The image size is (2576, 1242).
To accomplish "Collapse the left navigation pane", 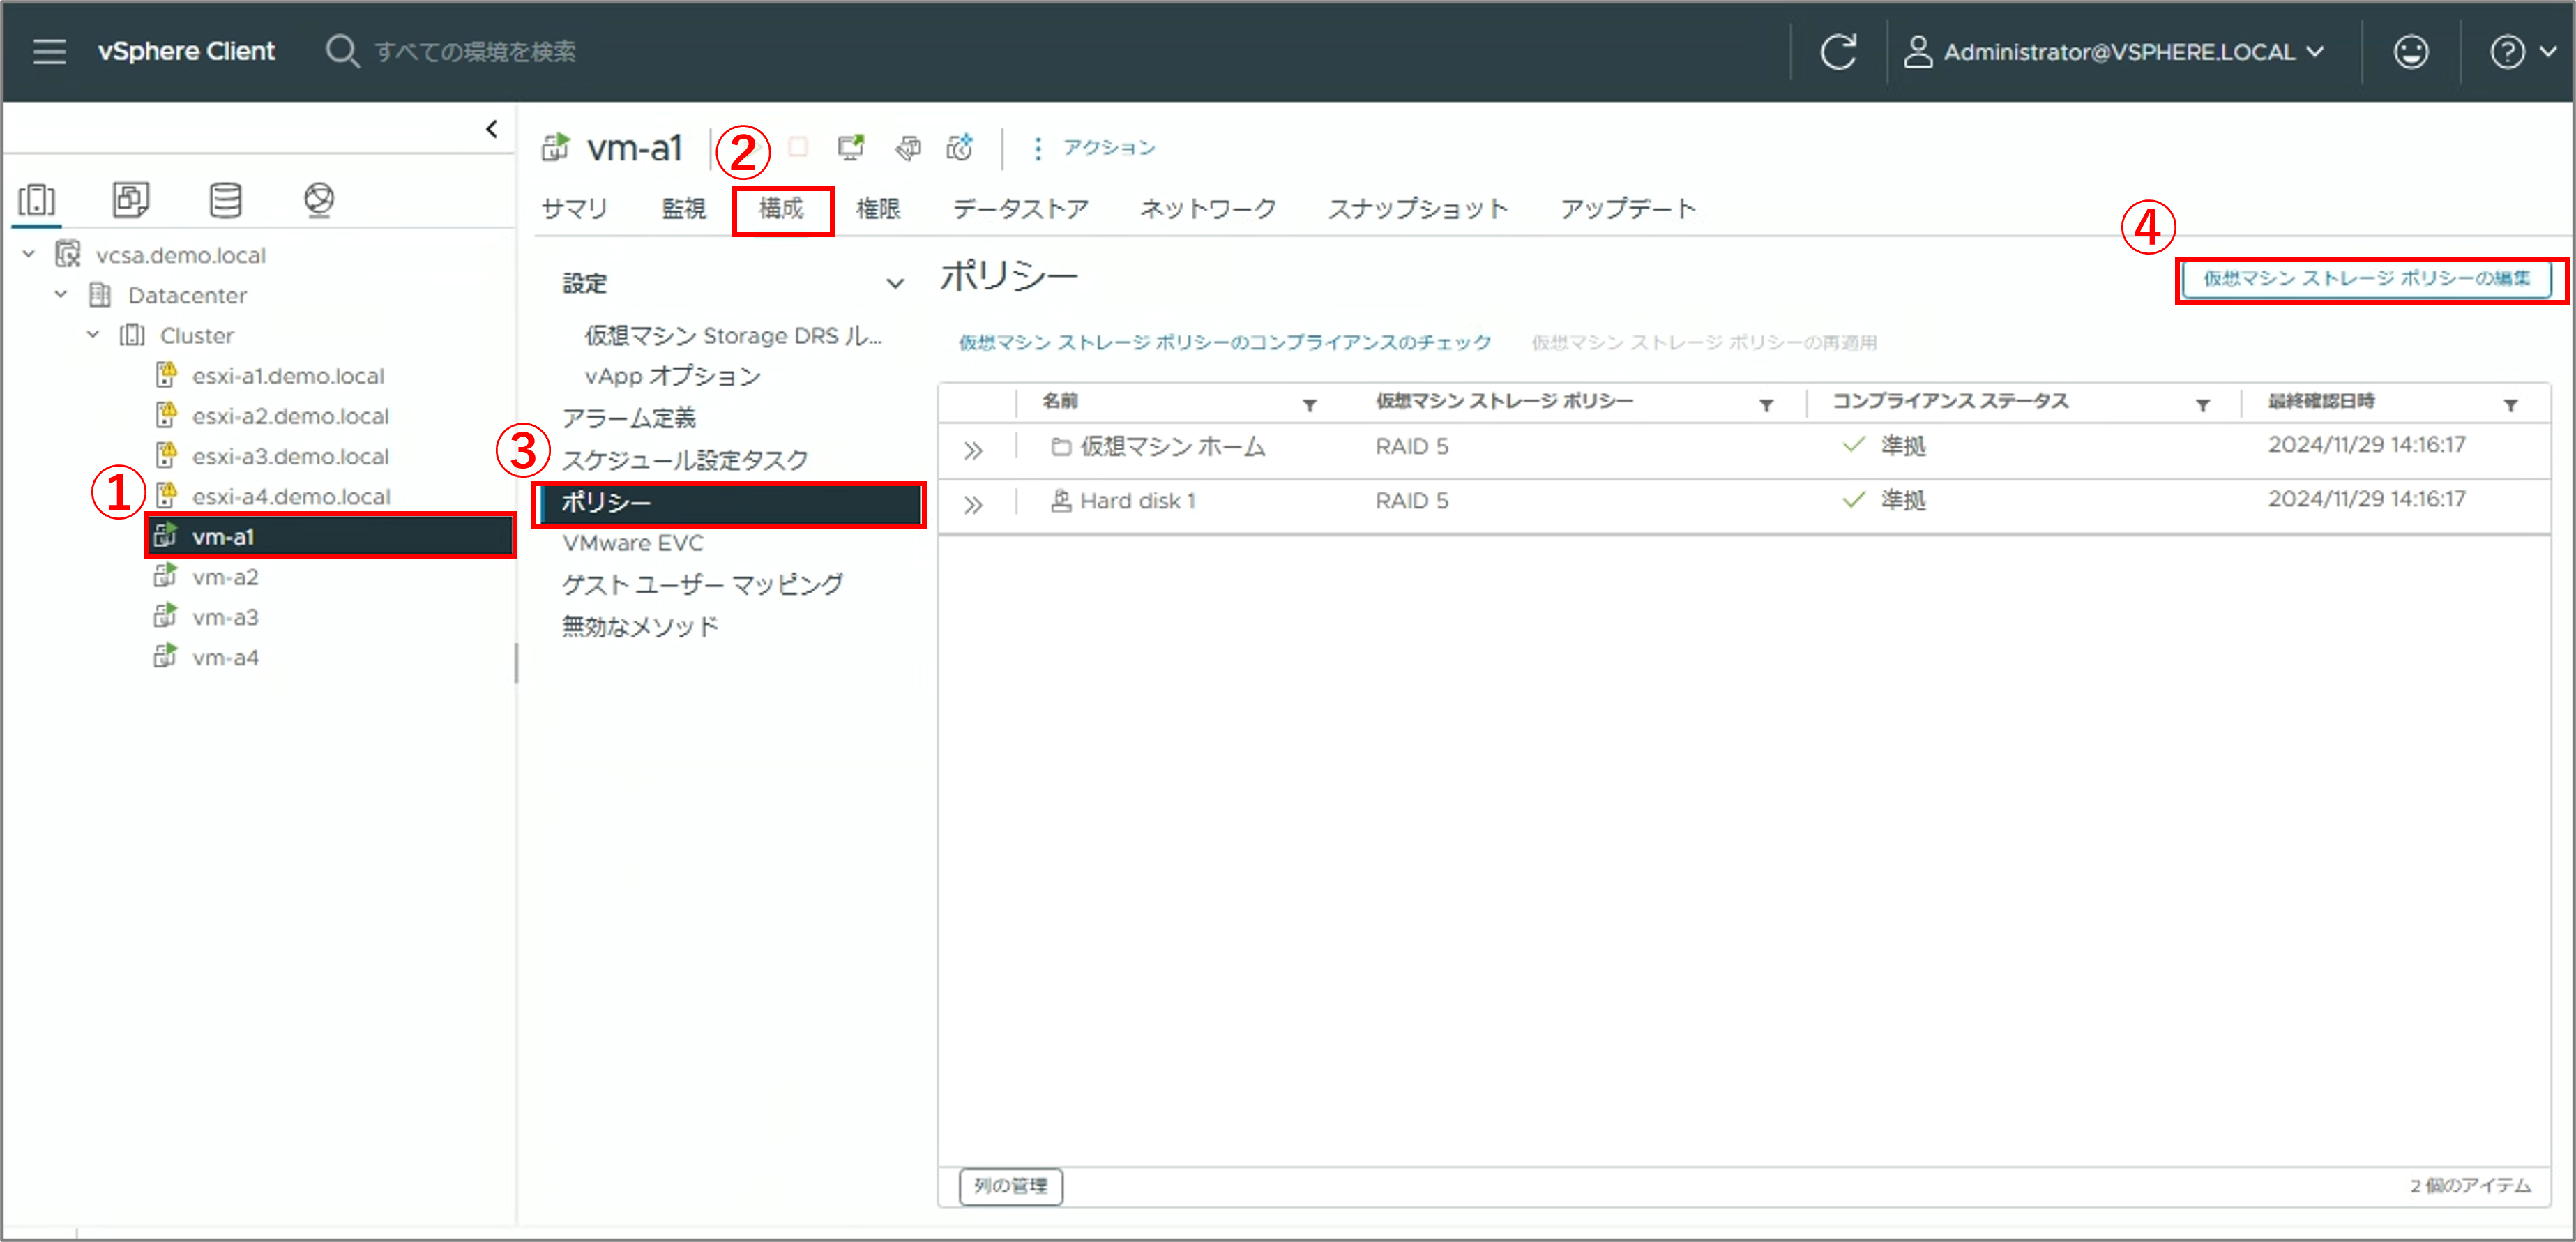I will pos(491,129).
